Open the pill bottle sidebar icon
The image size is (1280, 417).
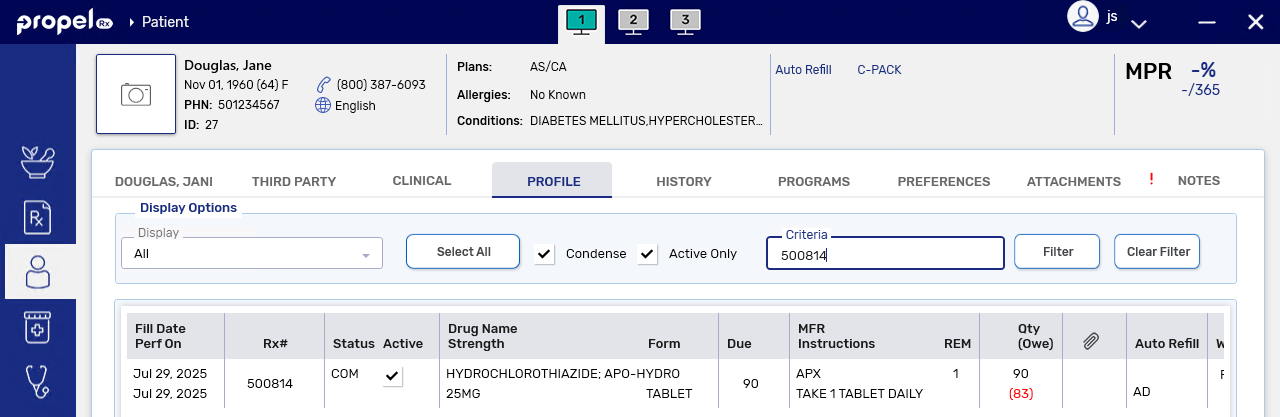pyautogui.click(x=38, y=326)
